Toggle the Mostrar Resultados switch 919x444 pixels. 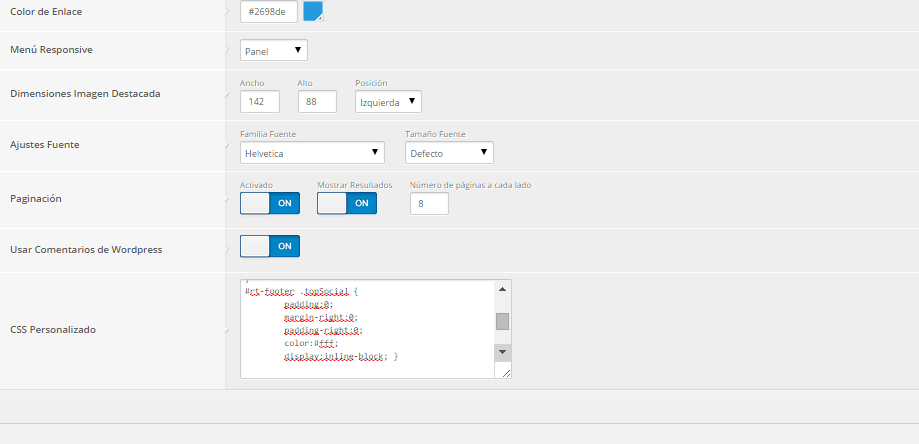tap(347, 203)
